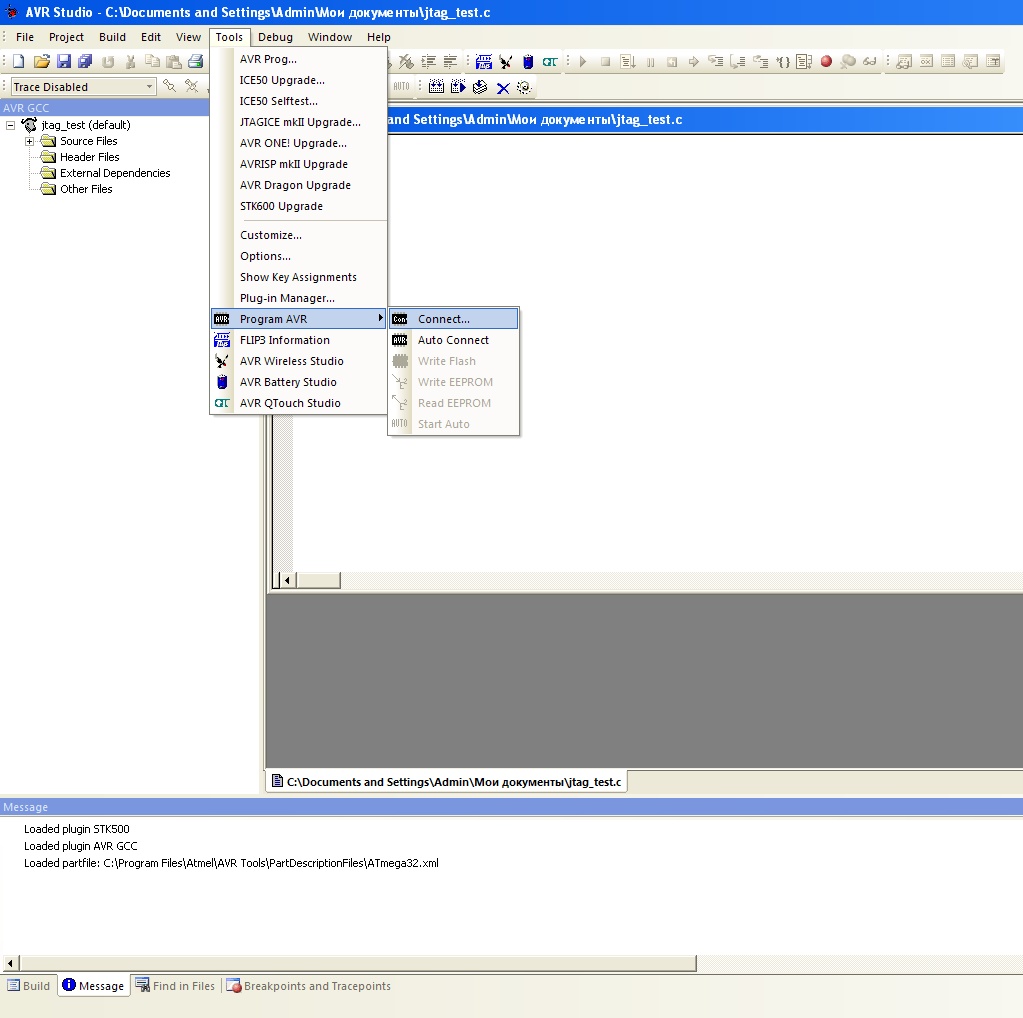The height and width of the screenshot is (1018, 1023).
Task: Open the Window menu
Action: click(x=330, y=37)
